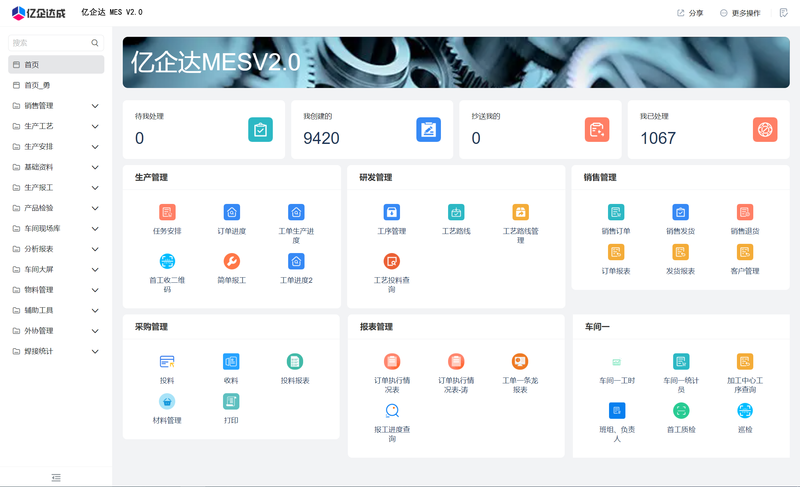Open the 更多操作 dropdown menu
Image resolution: width=800 pixels, height=487 pixels.
coord(740,13)
